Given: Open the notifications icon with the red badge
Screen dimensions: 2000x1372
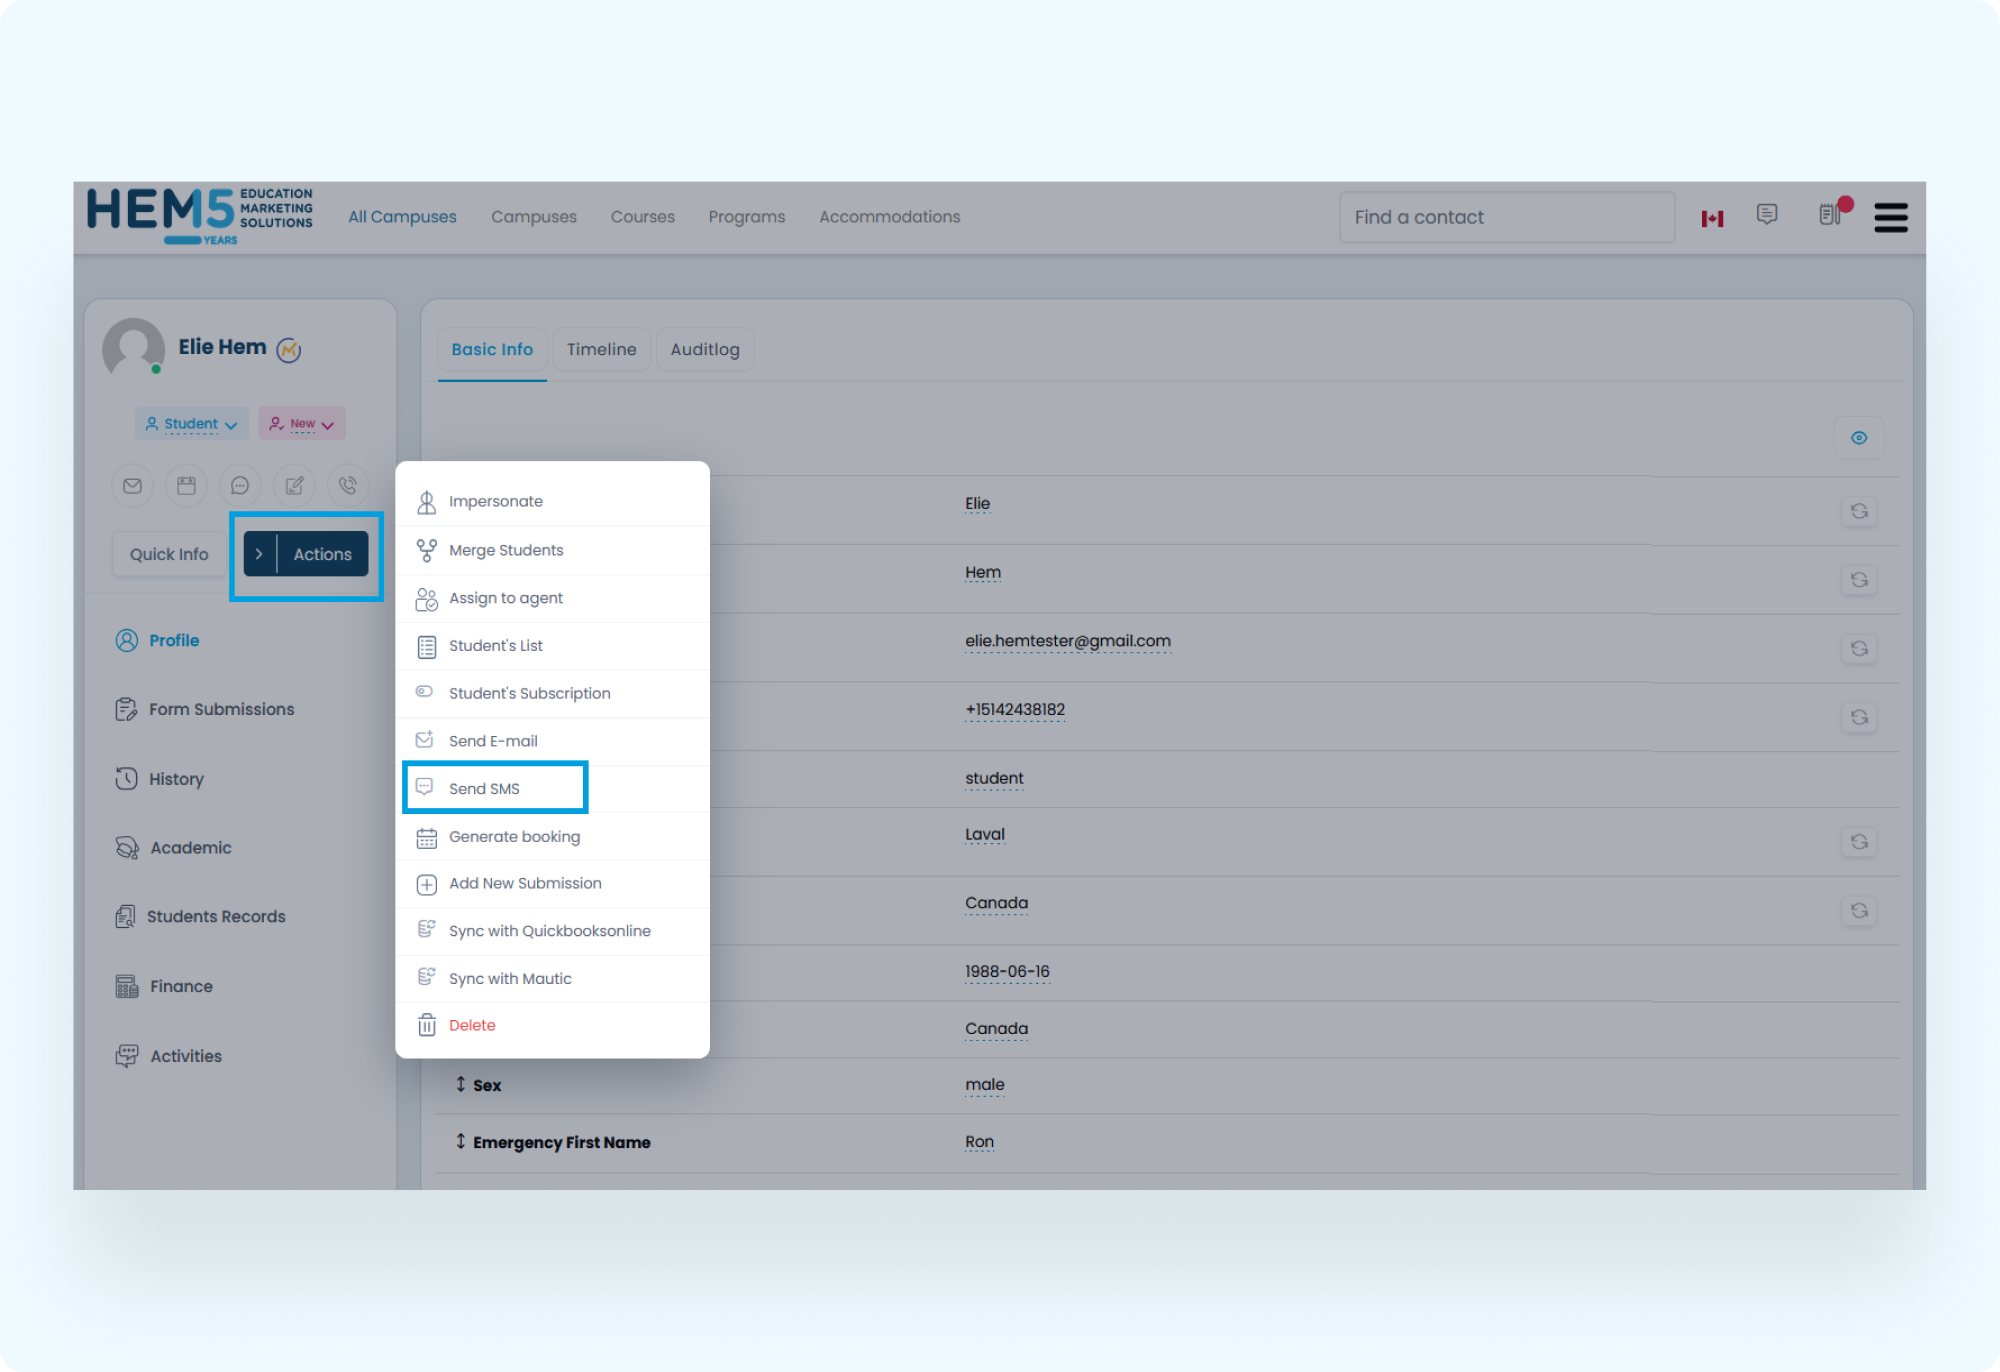Looking at the screenshot, I should (1830, 215).
